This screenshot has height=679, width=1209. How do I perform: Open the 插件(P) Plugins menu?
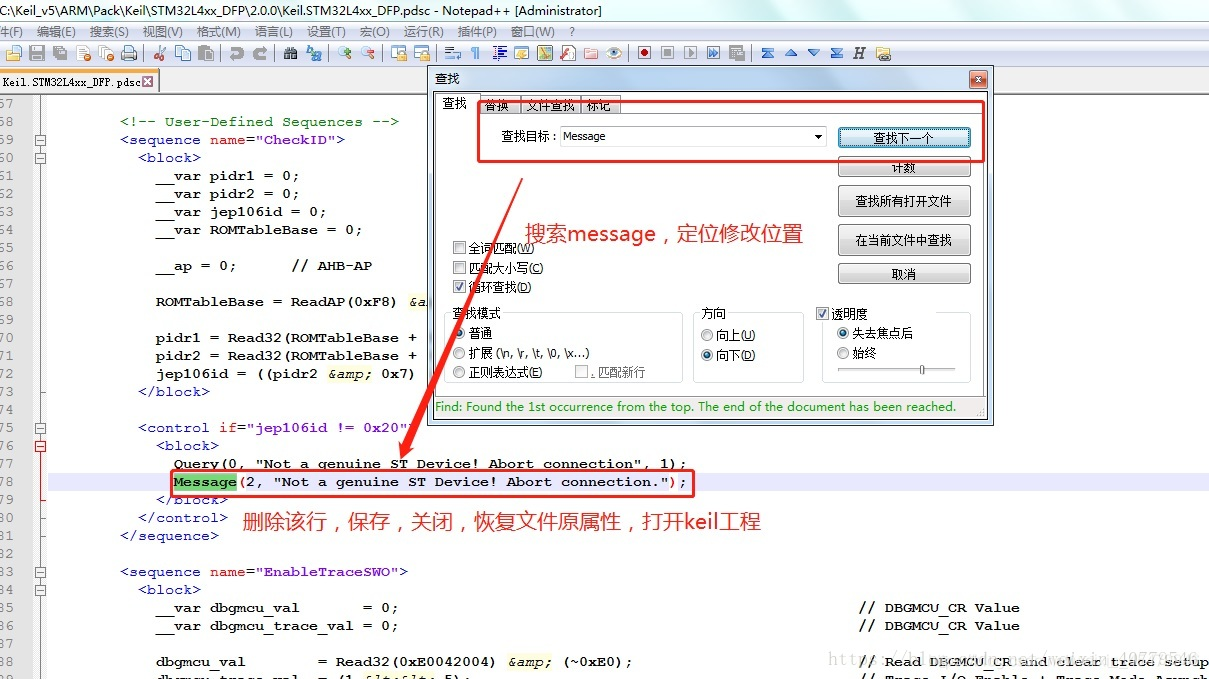point(477,31)
